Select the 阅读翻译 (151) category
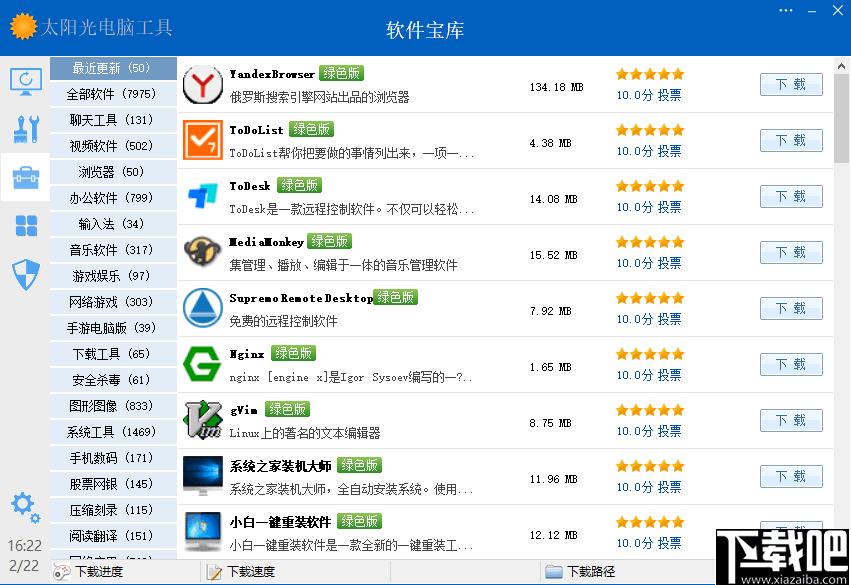 [113, 537]
